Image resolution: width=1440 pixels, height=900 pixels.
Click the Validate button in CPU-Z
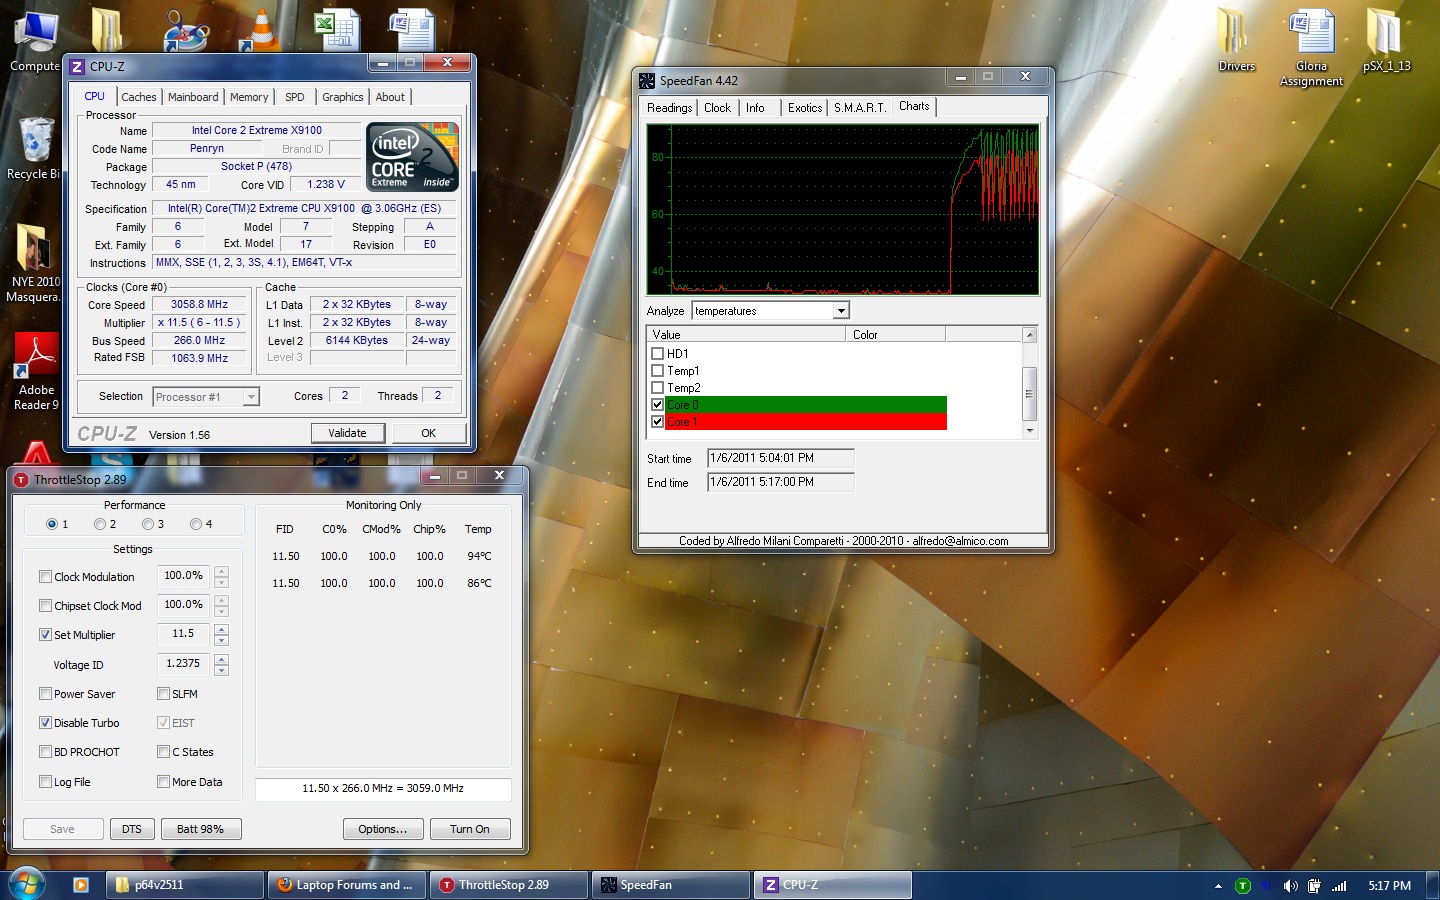coord(347,433)
